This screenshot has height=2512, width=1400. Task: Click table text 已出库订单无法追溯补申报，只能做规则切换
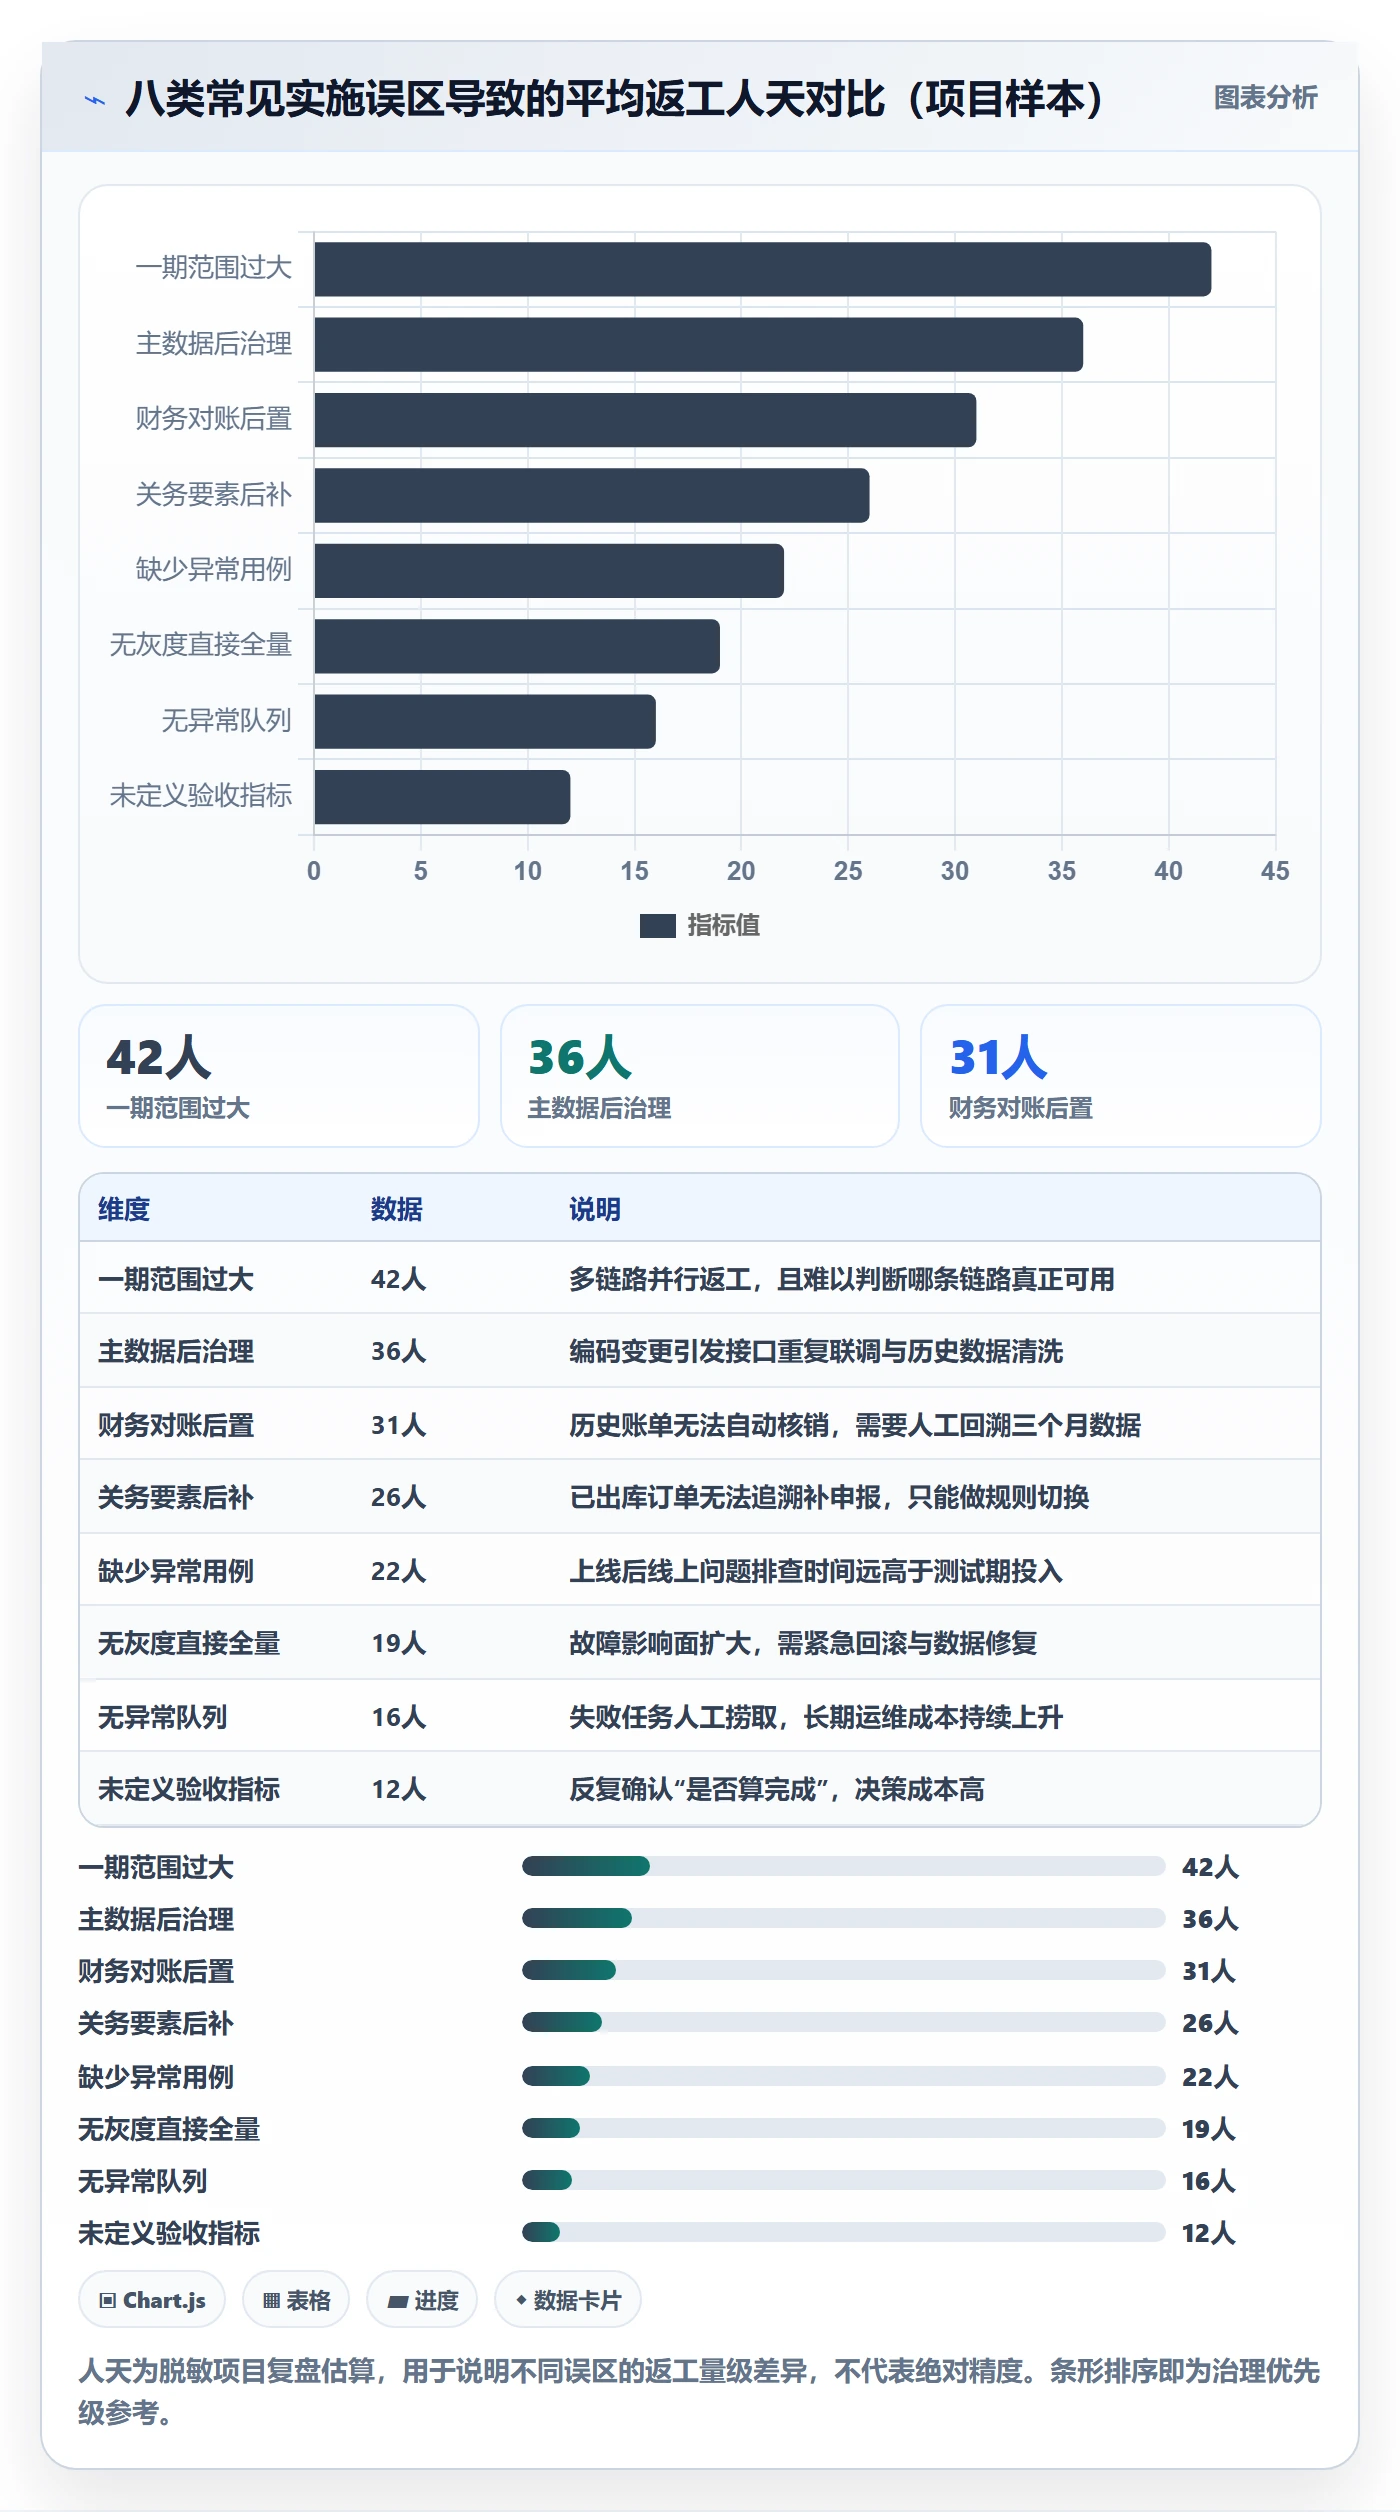click(829, 1497)
